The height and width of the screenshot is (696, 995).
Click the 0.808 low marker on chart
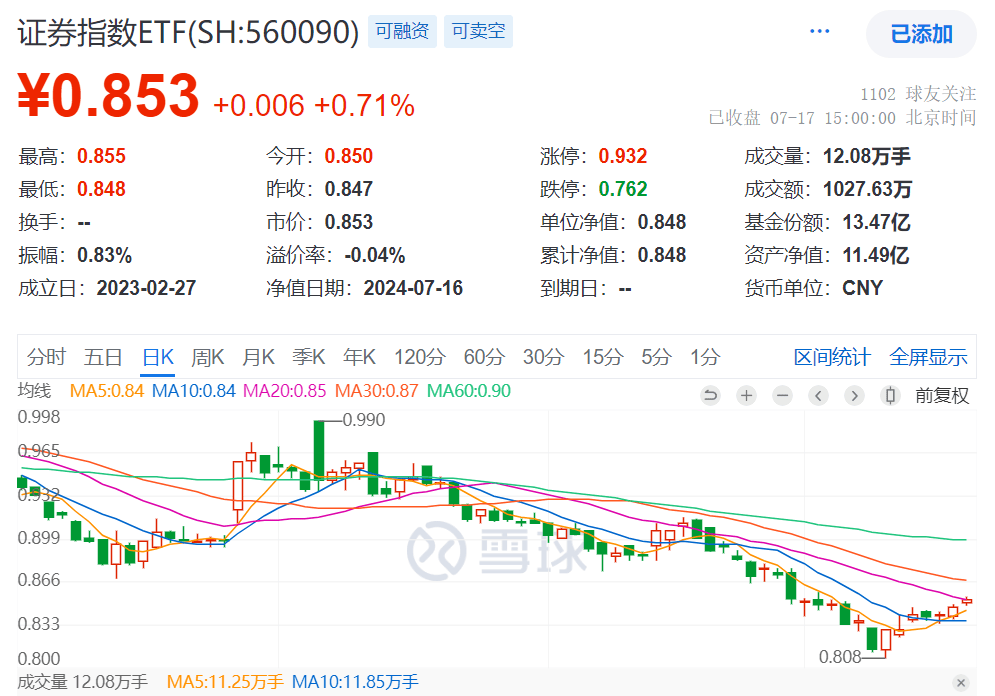[x=840, y=657]
